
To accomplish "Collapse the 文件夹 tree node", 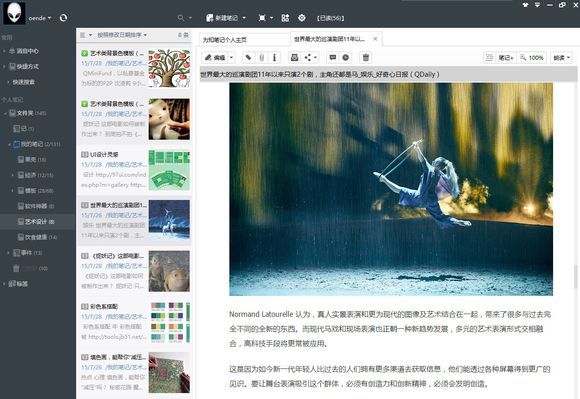I will [5, 113].
